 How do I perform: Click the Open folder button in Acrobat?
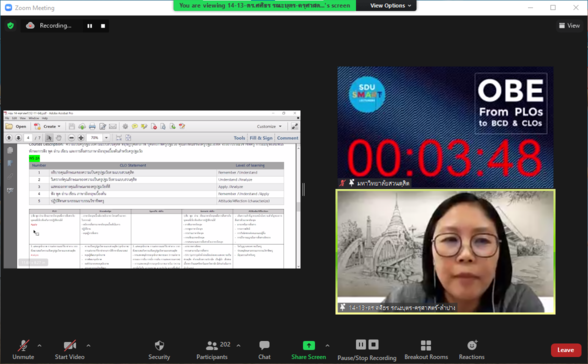tap(16, 126)
